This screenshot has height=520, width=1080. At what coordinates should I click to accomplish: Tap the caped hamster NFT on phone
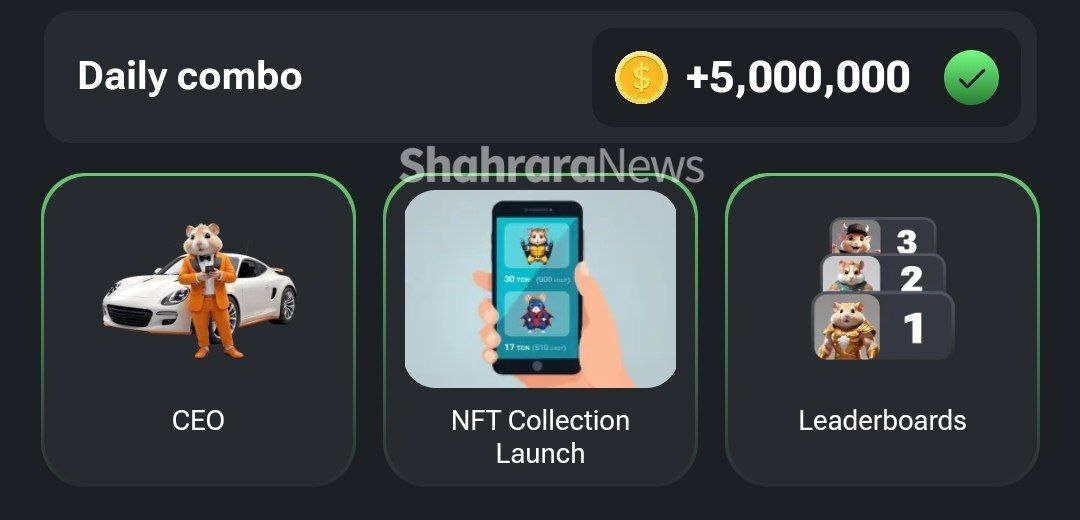(x=537, y=315)
